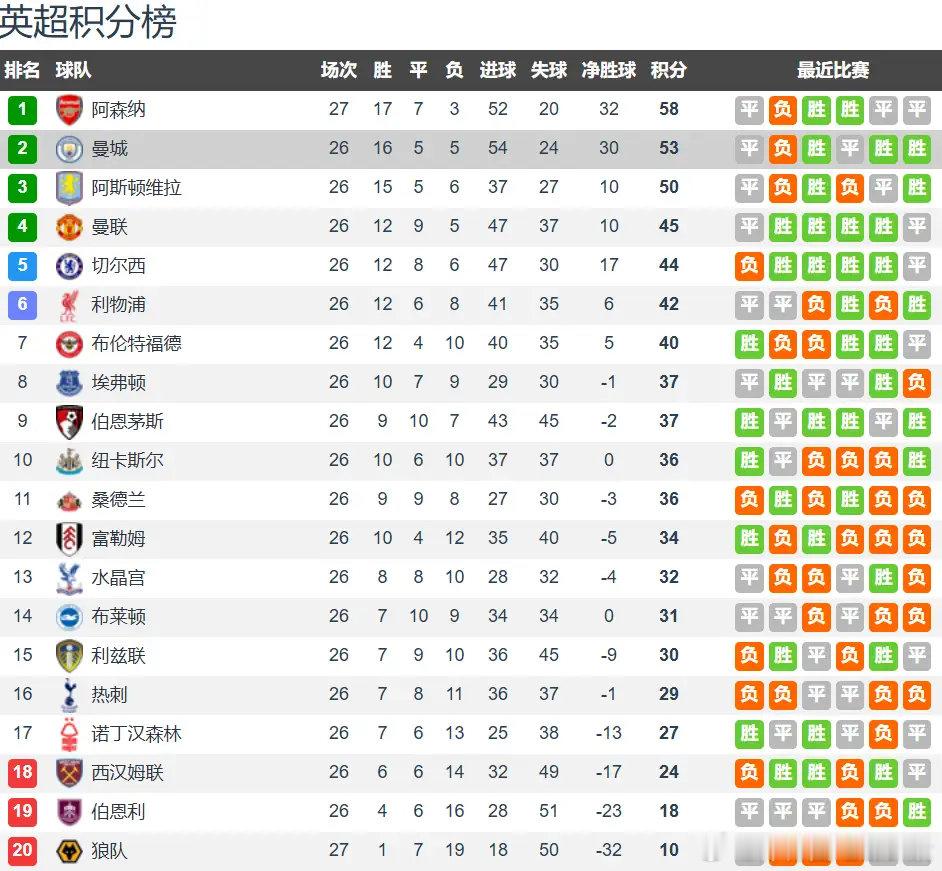942x871 pixels.
Task: Click the 积分 points column header
Action: [669, 70]
